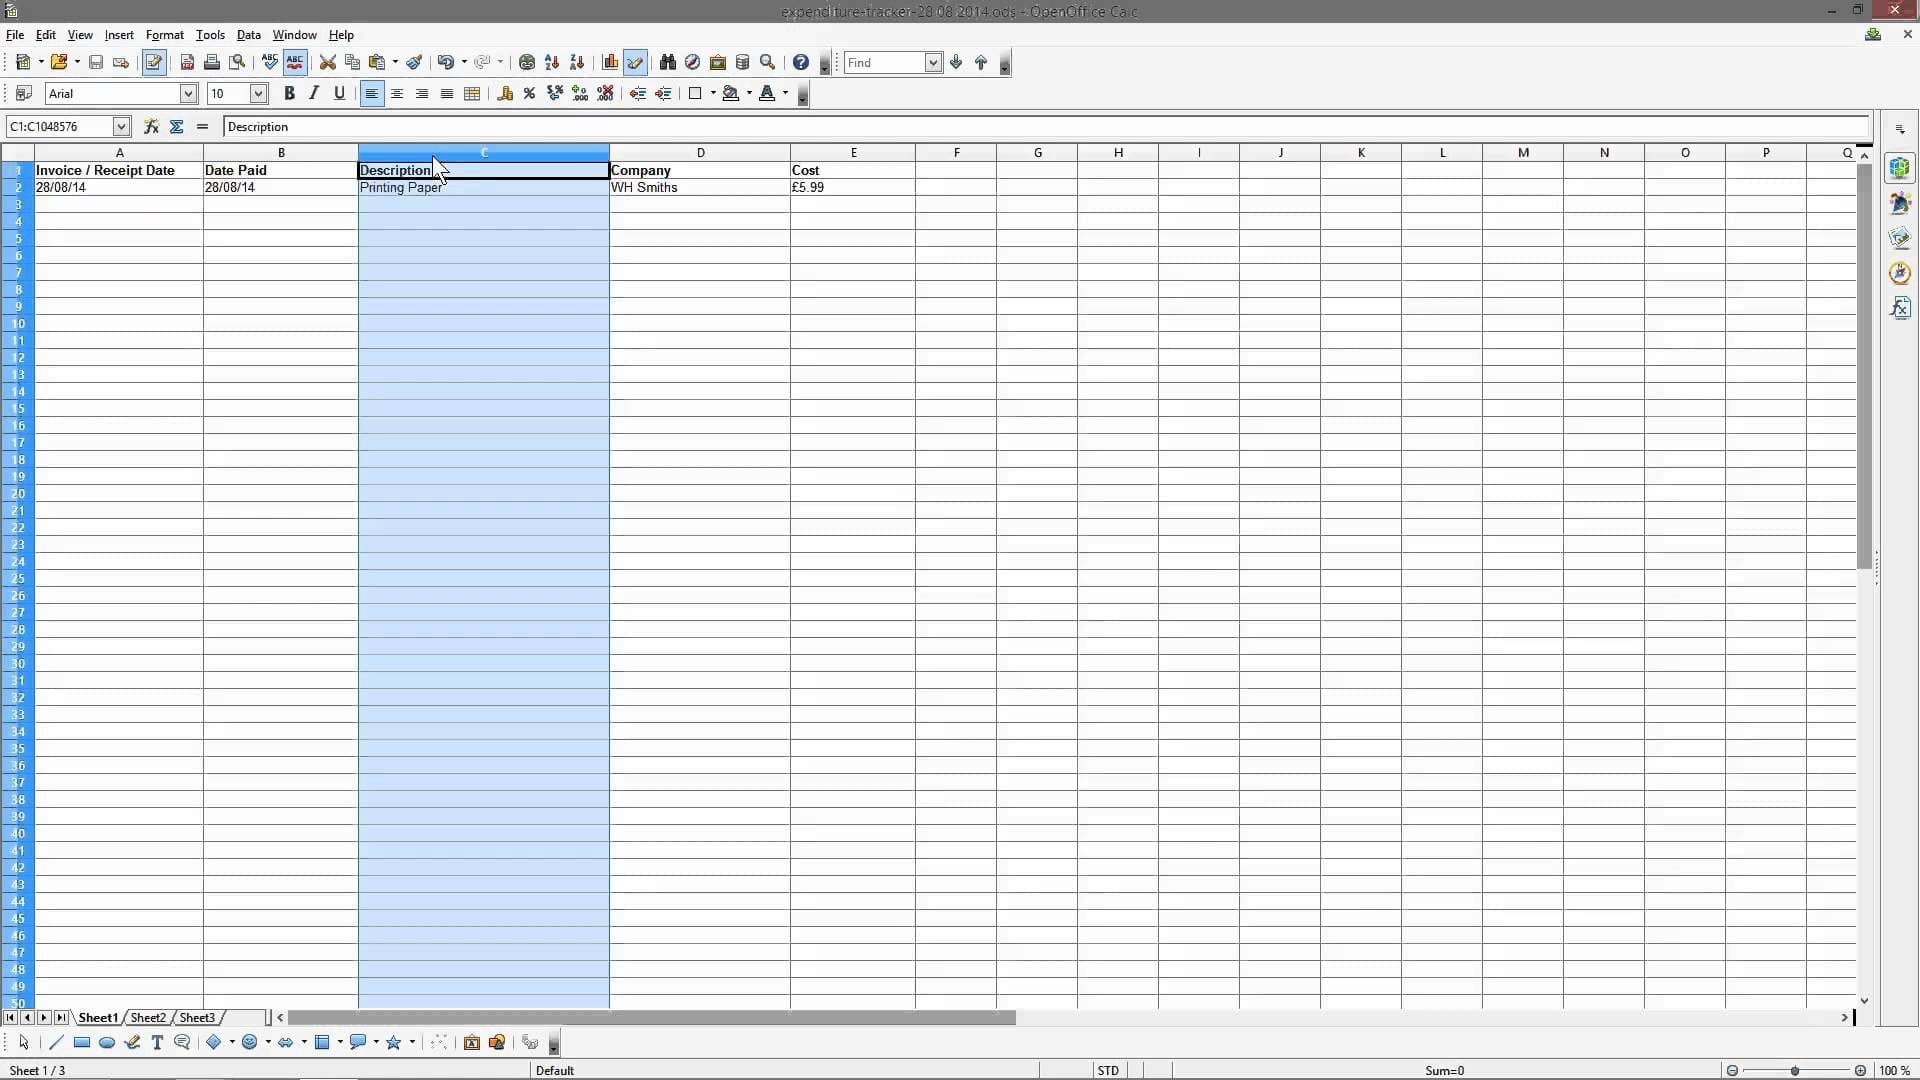Screen dimensions: 1920x1080
Task: Toggle text alignment center icon
Action: pyautogui.click(x=397, y=92)
